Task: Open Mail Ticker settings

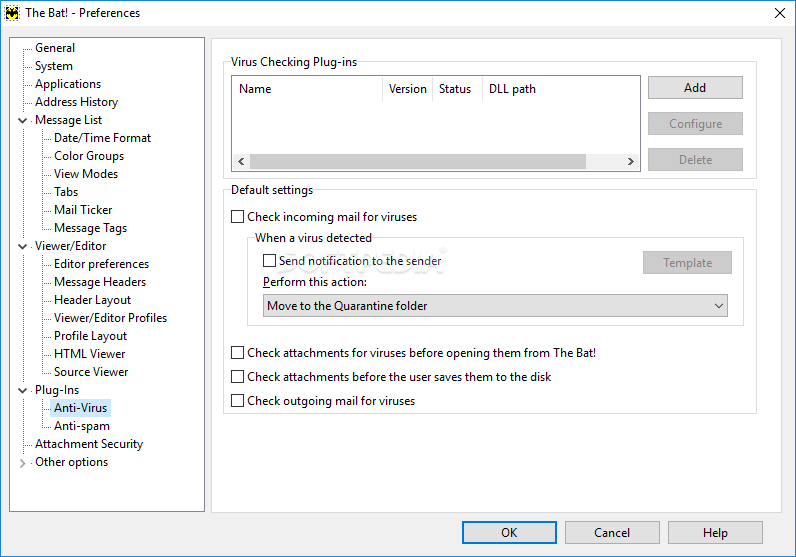Action: [x=83, y=210]
